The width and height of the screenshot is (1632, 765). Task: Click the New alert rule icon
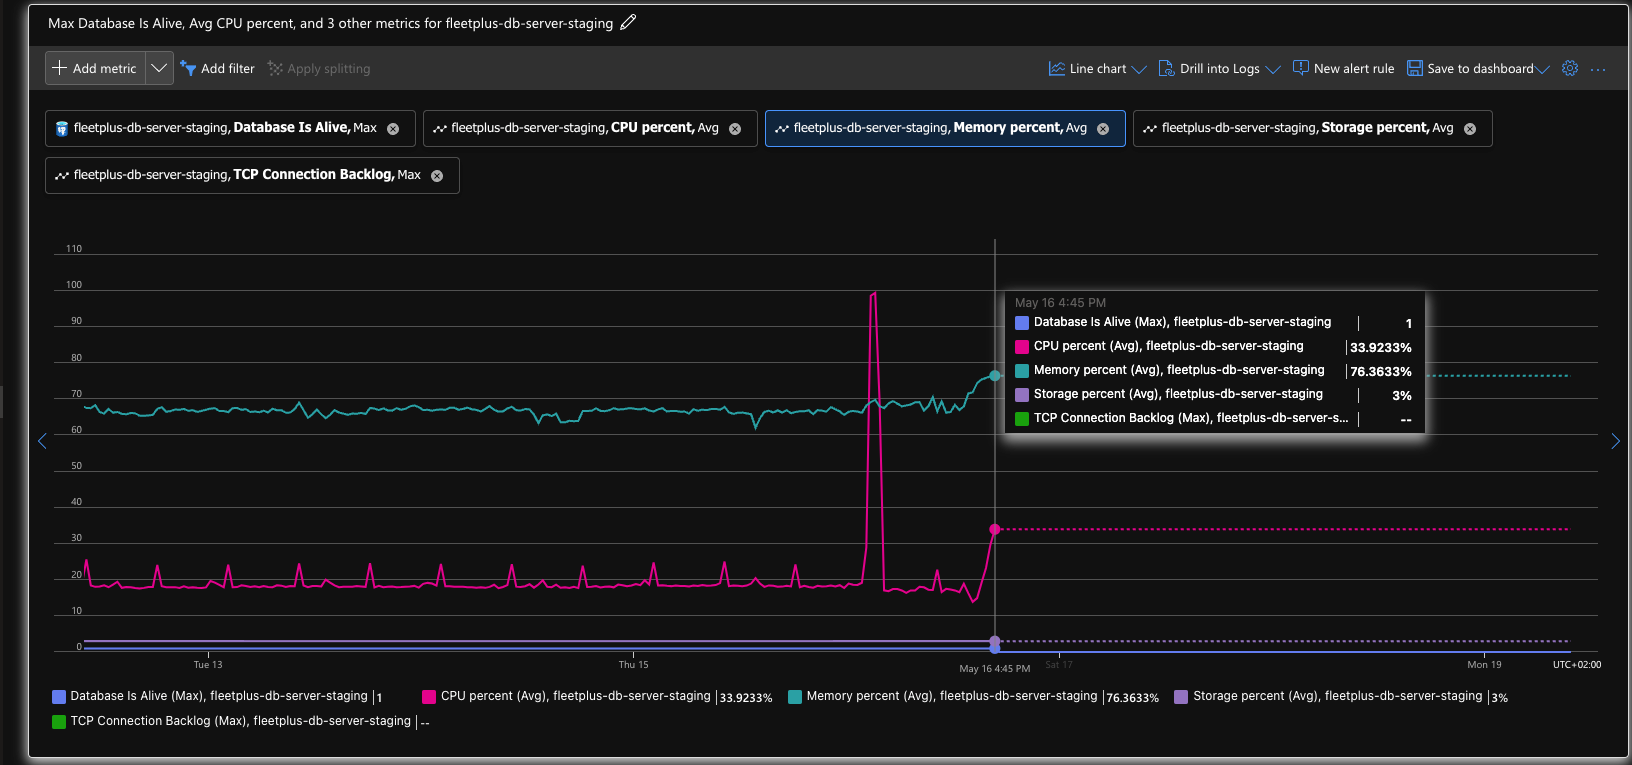[1300, 68]
